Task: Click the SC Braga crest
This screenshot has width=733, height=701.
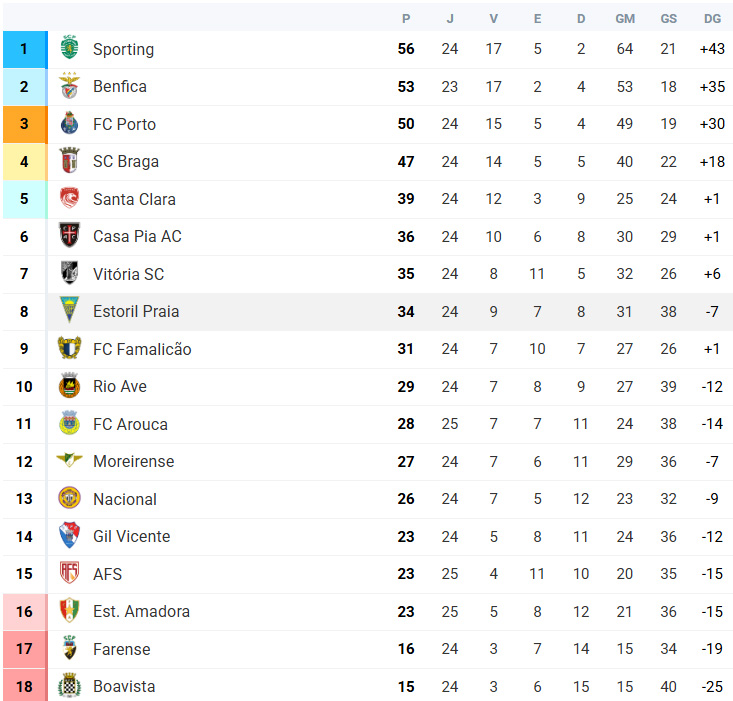Action: coord(69,161)
